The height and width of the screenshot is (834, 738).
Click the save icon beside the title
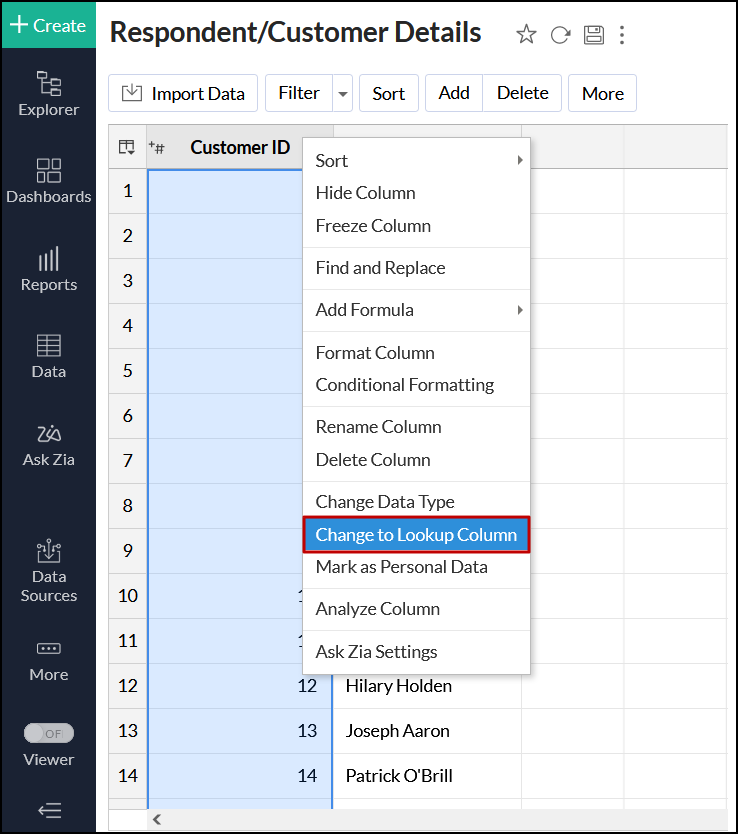593,35
